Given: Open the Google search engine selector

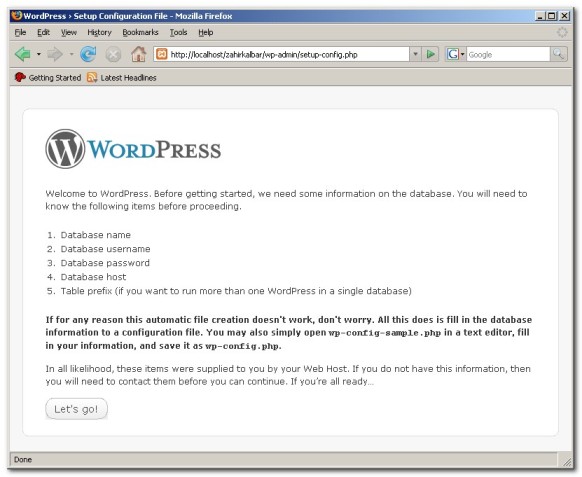Looking at the screenshot, I should 455,55.
